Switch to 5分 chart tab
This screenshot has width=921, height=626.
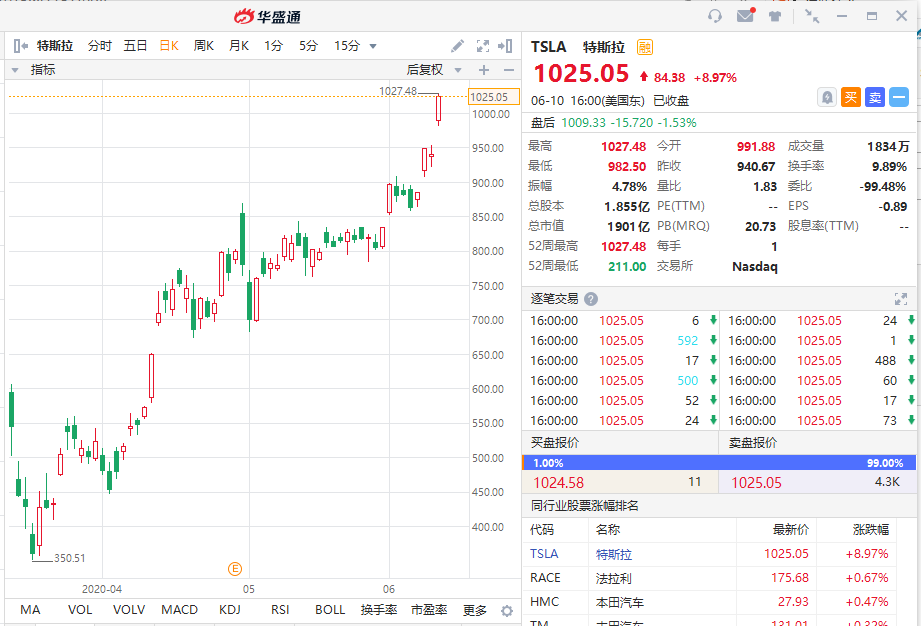(x=308, y=46)
